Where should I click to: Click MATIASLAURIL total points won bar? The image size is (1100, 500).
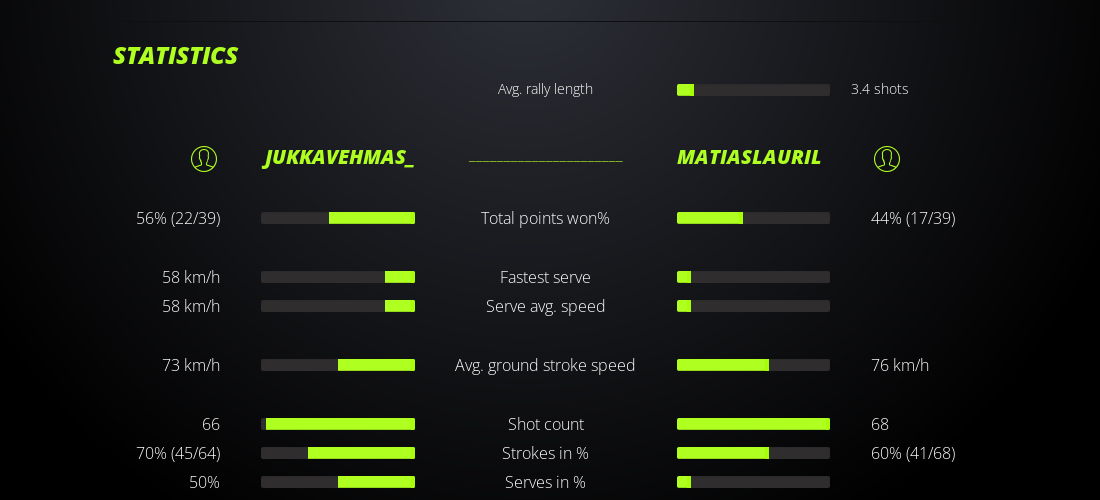click(753, 218)
